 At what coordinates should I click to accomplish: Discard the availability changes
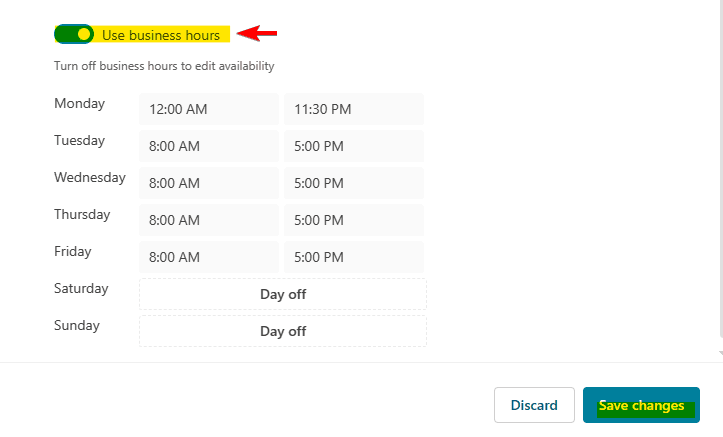pos(534,405)
